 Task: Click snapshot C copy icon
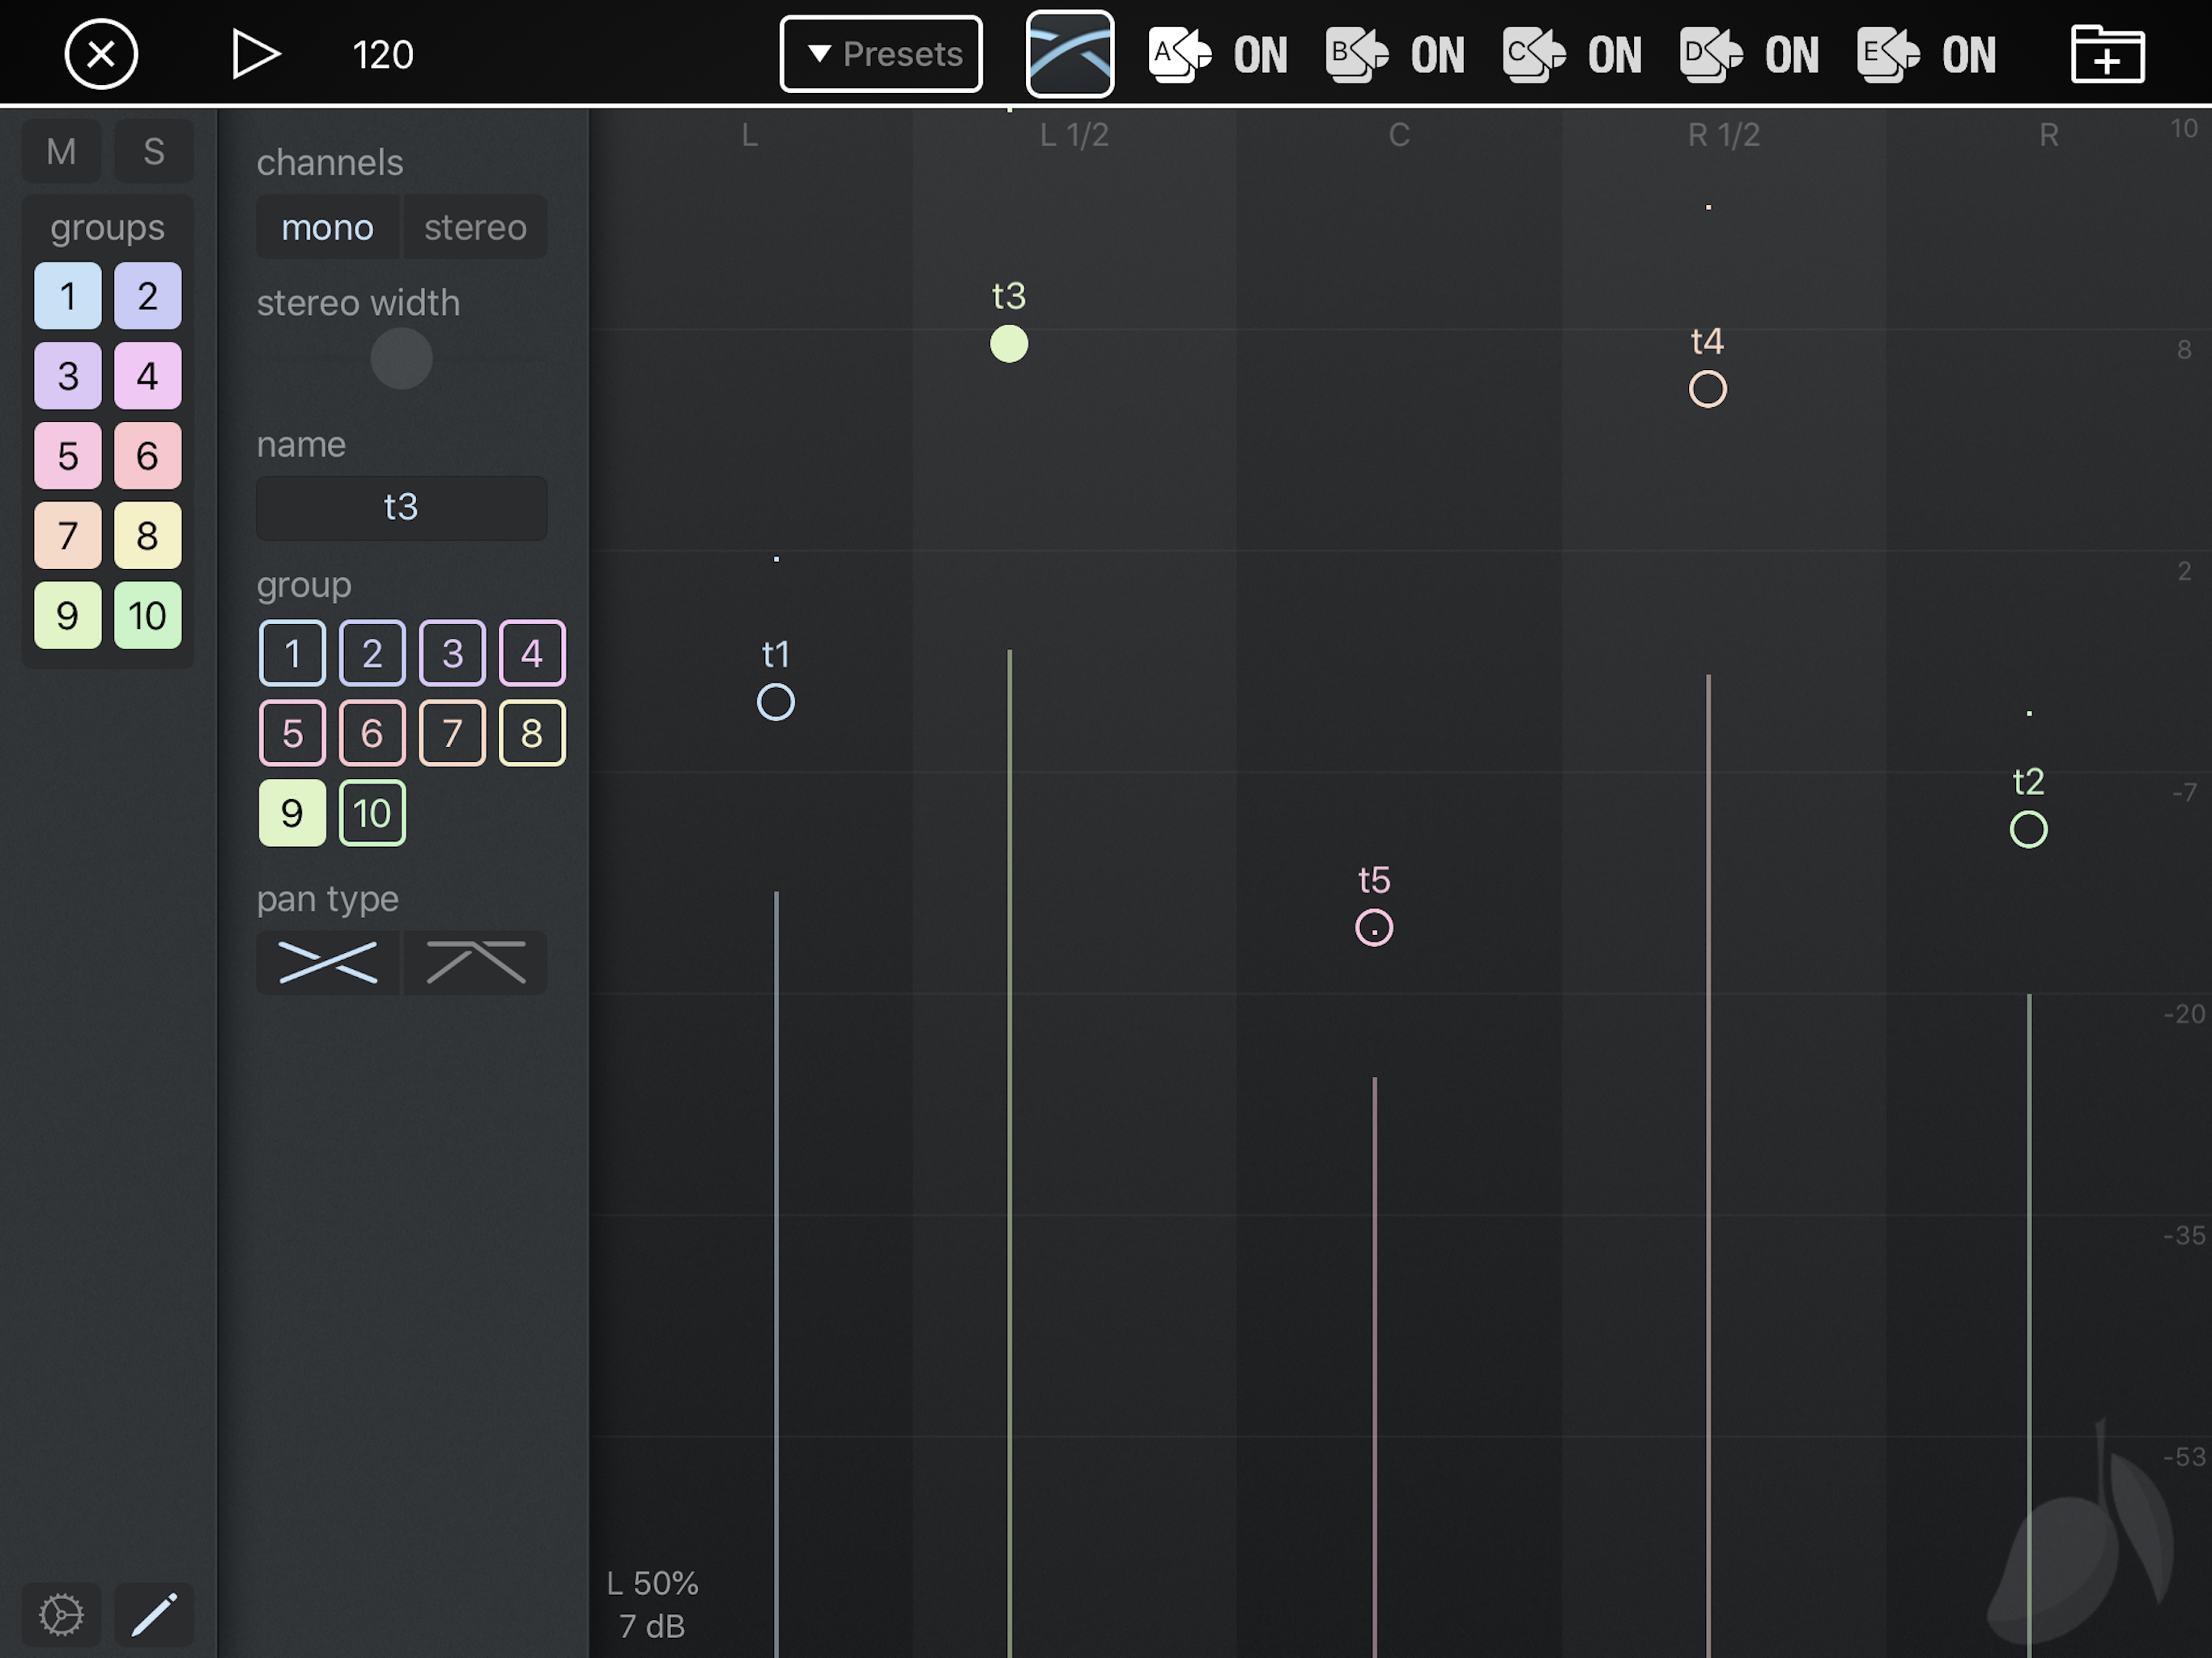click(1533, 54)
